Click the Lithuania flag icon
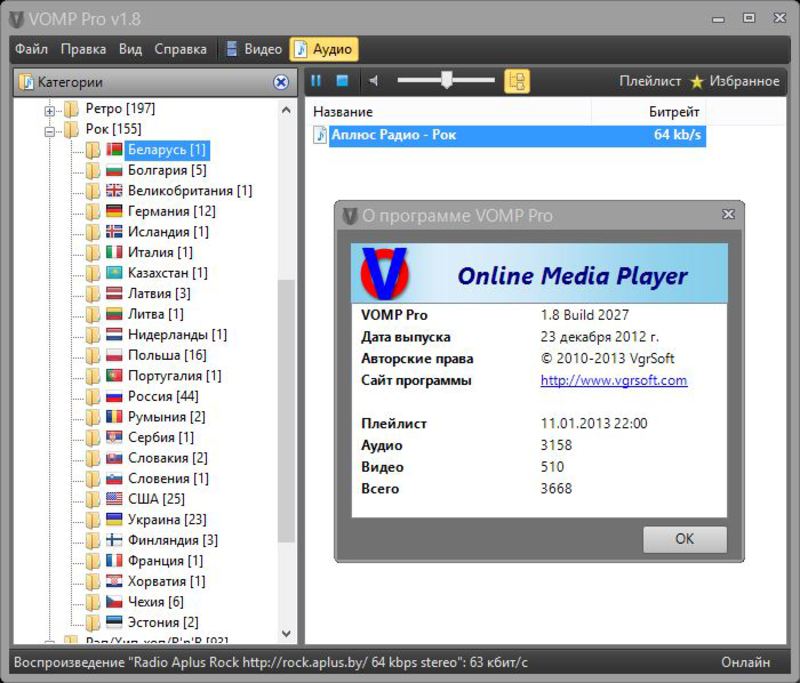Image resolution: width=800 pixels, height=683 pixels. (x=114, y=314)
